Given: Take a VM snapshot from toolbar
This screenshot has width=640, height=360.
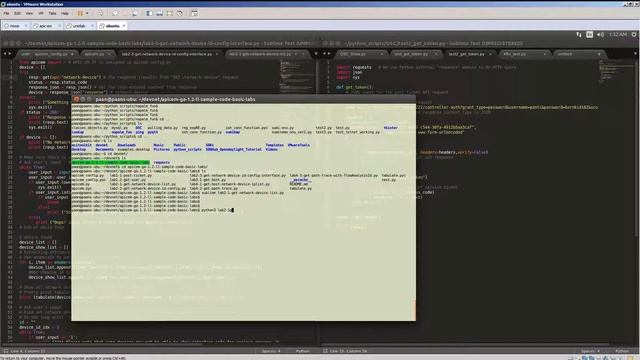Looking at the screenshot, I should [x=115, y=13].
